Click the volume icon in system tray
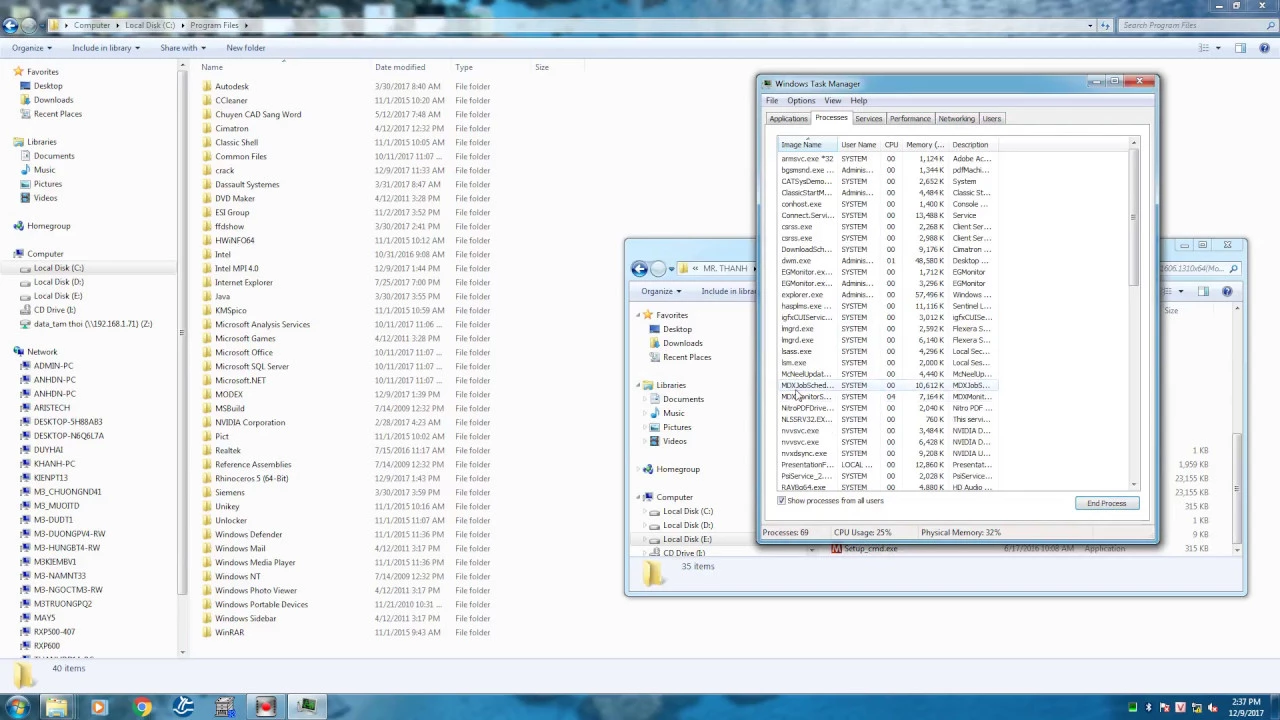 click(1212, 708)
